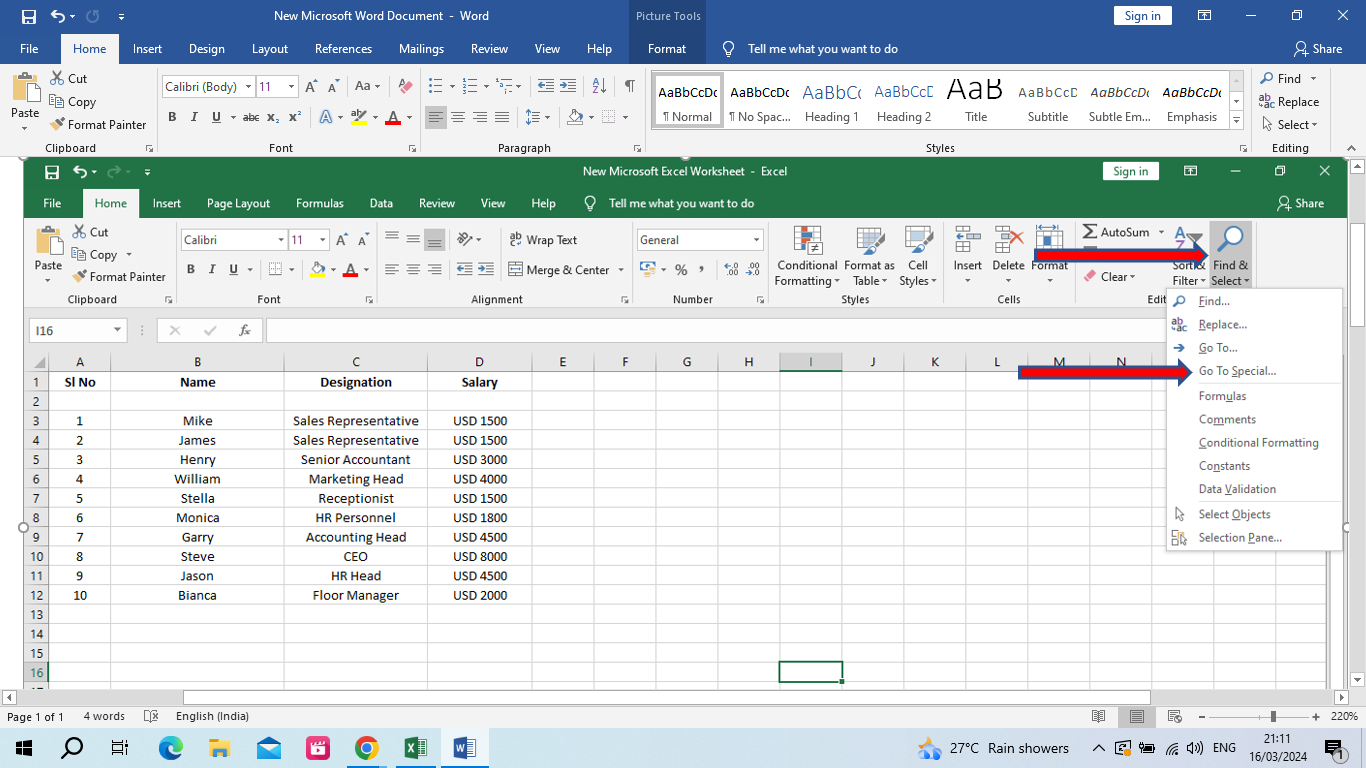Image resolution: width=1366 pixels, height=768 pixels.
Task: Switch Word to Print Layout view
Action: coord(1136,717)
